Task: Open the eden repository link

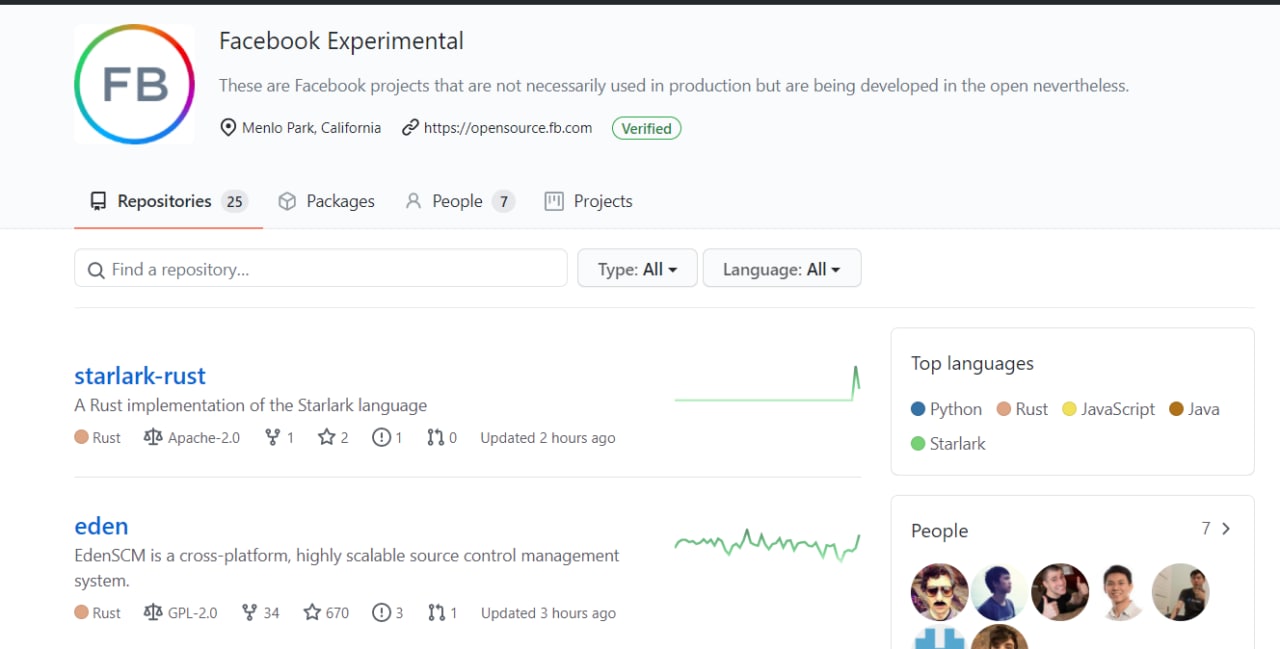Action: coord(101,526)
